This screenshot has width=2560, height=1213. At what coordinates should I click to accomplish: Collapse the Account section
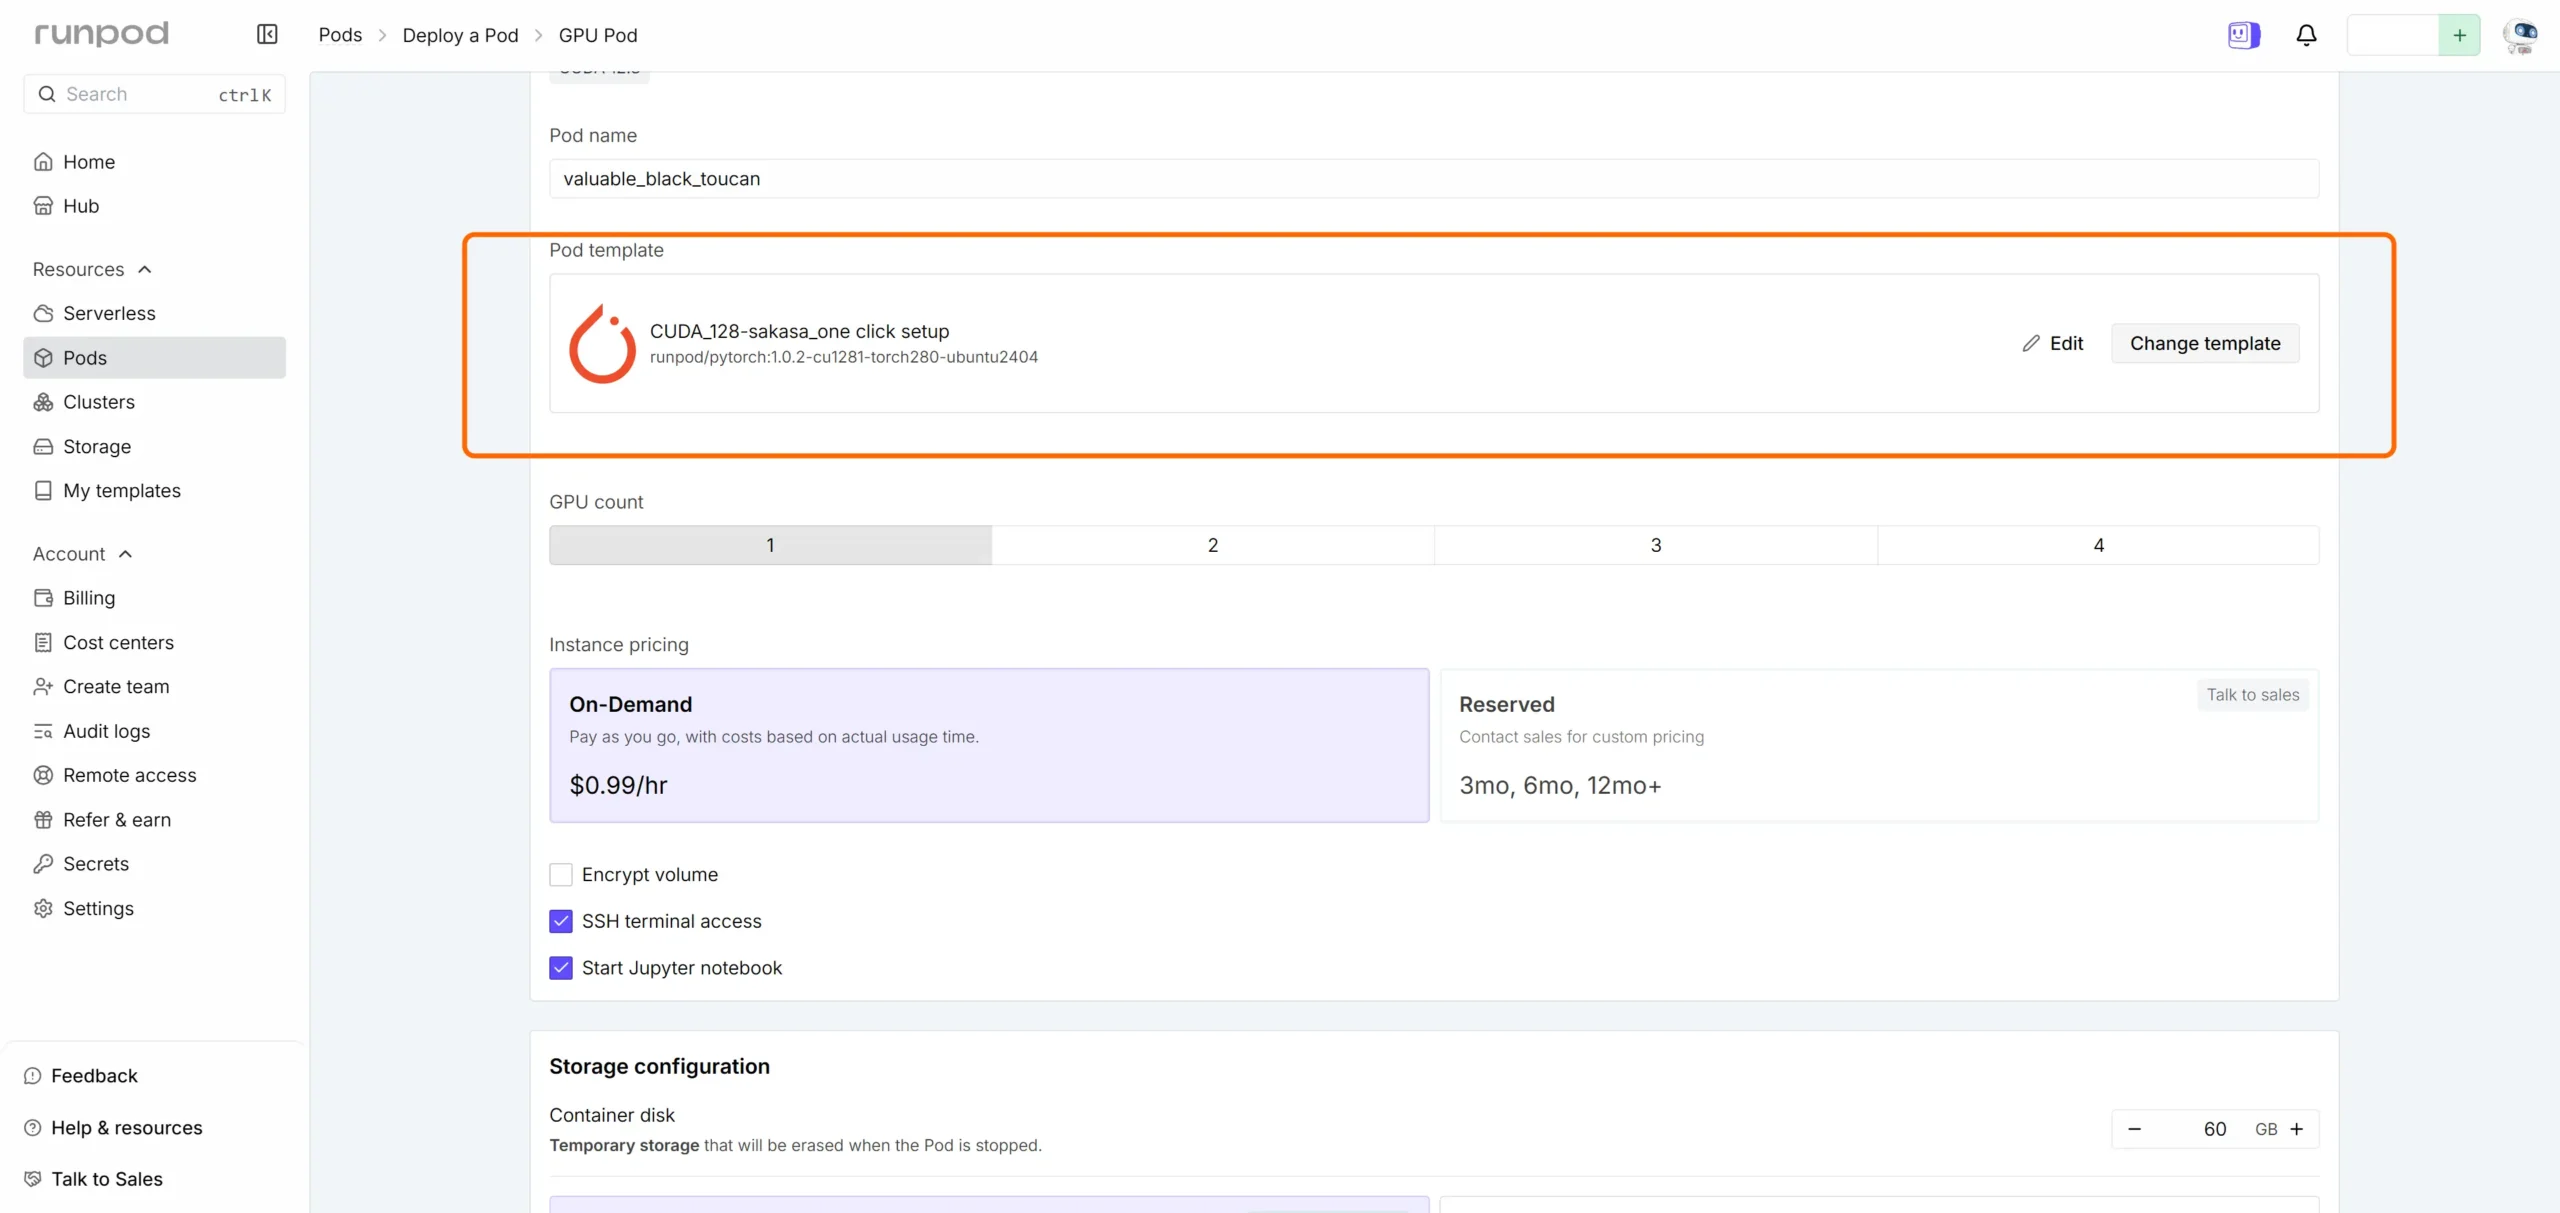(125, 554)
